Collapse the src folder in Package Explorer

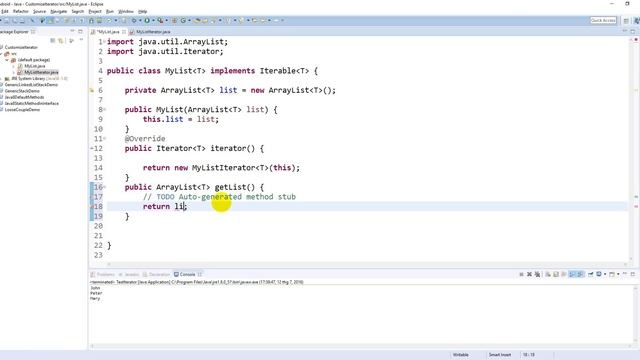point(2,53)
